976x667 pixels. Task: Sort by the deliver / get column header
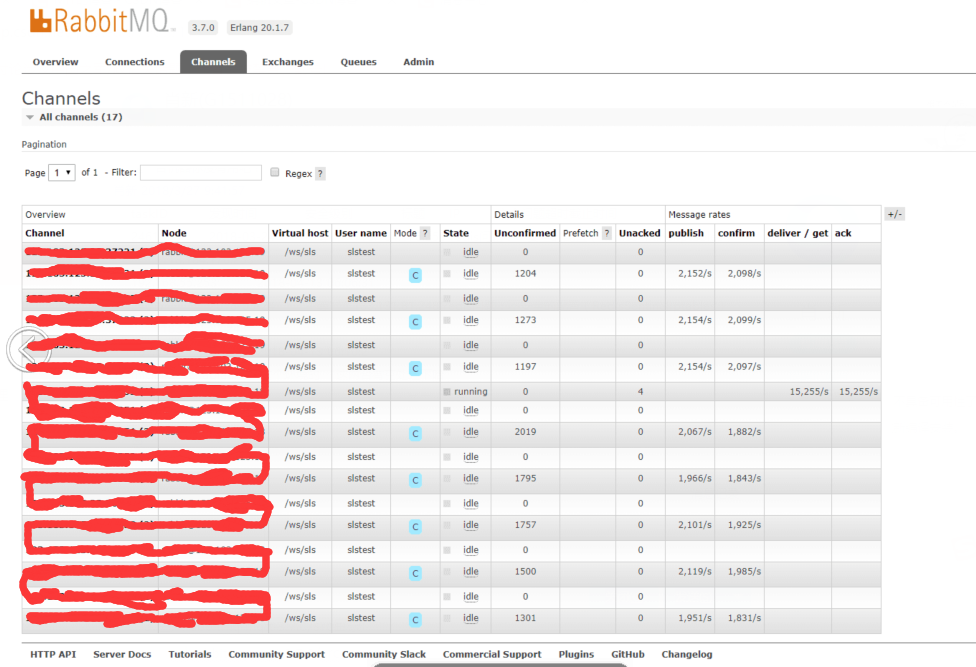point(797,233)
